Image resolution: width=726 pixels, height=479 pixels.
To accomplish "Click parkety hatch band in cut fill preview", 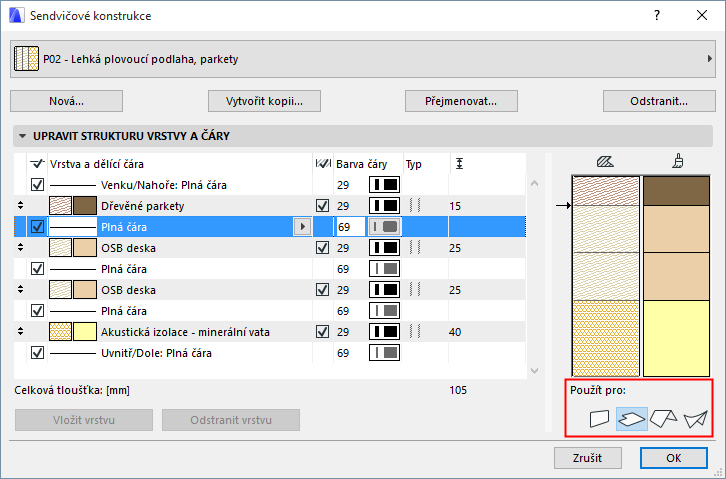I will click(x=606, y=191).
